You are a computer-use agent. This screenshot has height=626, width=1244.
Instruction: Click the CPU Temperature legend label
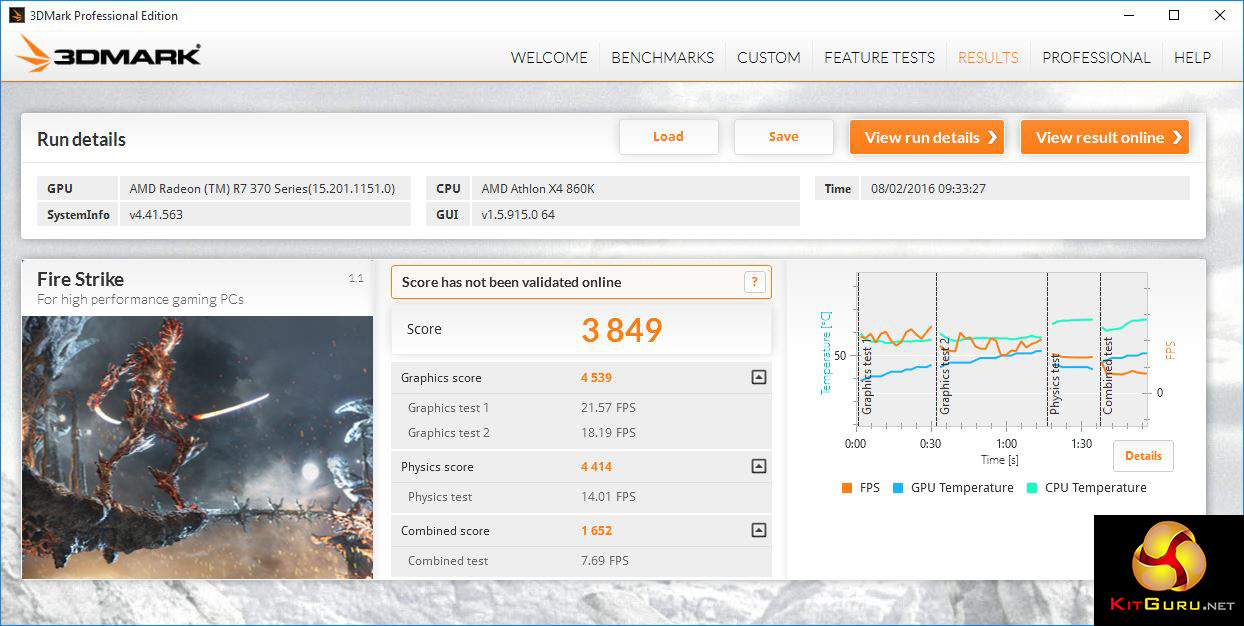click(1096, 488)
